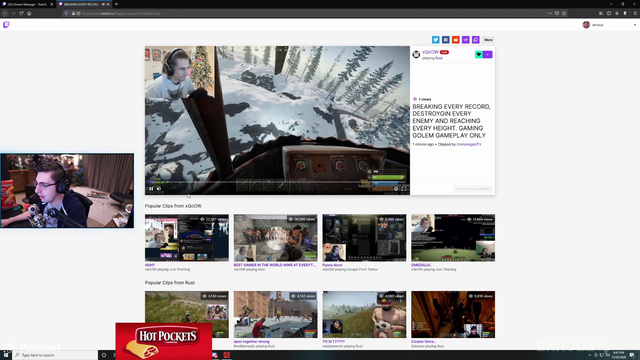Focus the browser address bar

(314, 13)
